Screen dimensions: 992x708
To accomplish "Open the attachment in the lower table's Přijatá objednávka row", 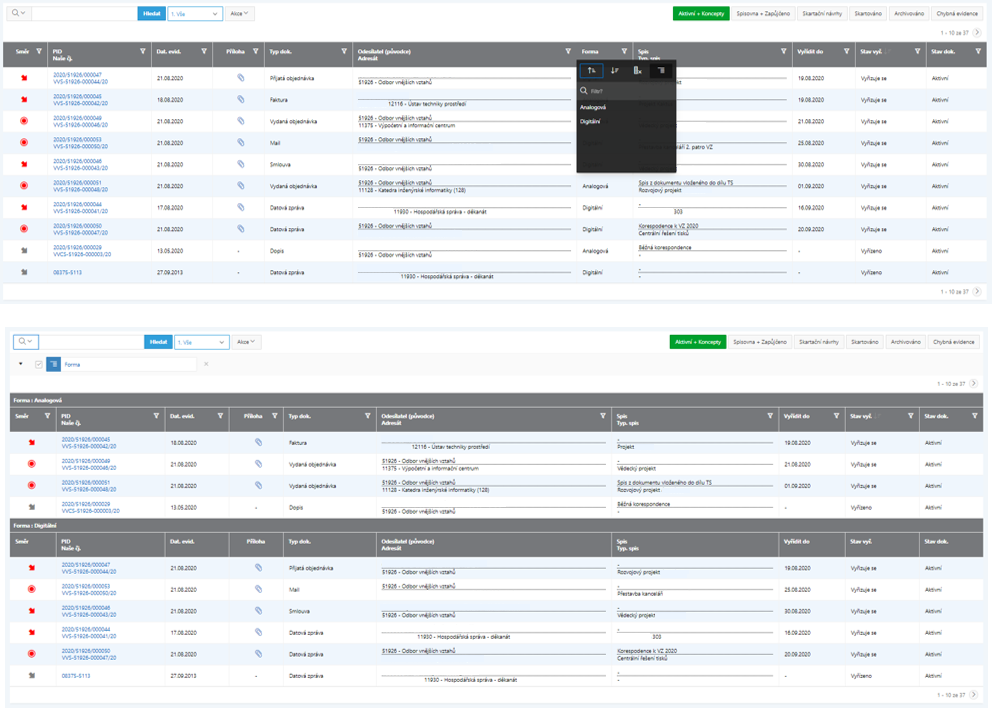I will [x=258, y=568].
